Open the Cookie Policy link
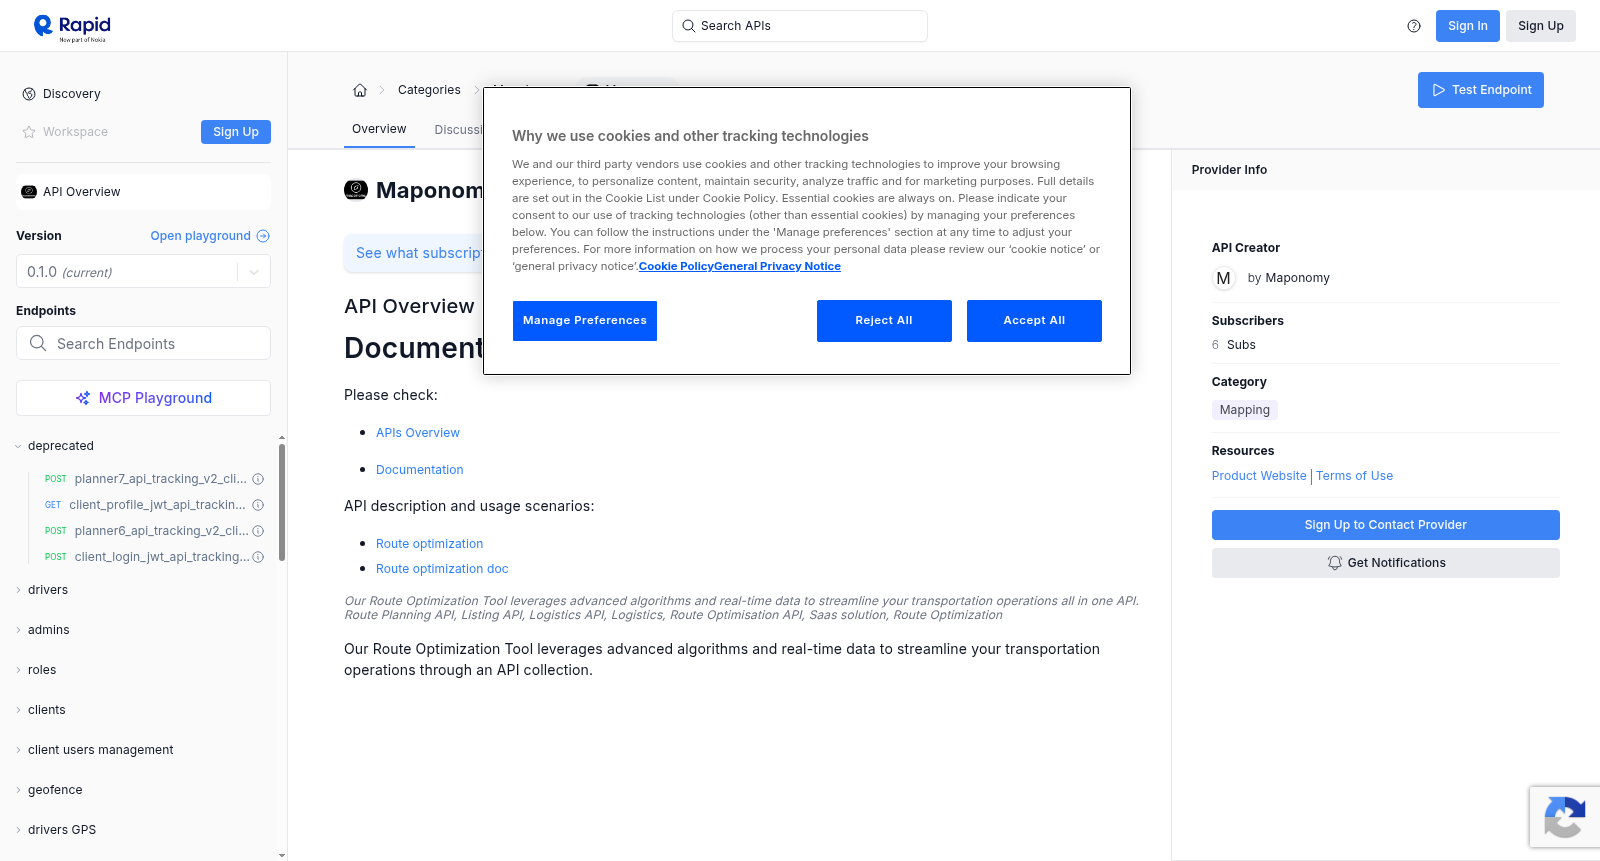Screen dimensions: 1600x861 click(676, 267)
